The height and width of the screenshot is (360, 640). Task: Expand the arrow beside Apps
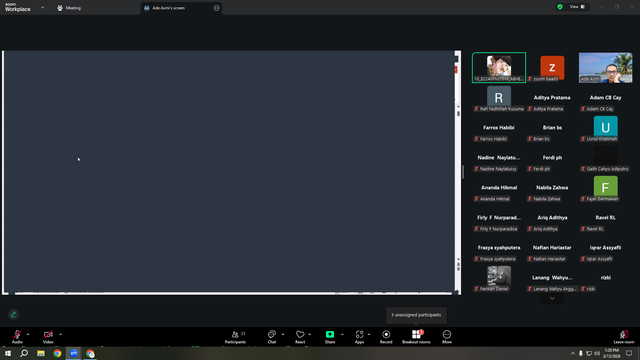tap(369, 334)
